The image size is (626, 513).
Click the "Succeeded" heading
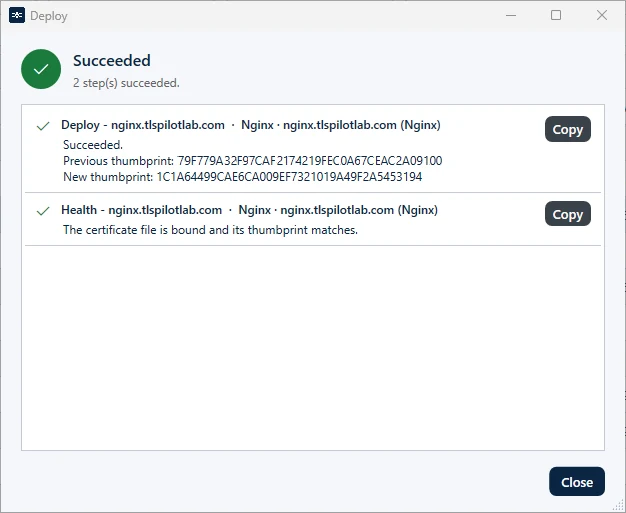pyautogui.click(x=112, y=61)
